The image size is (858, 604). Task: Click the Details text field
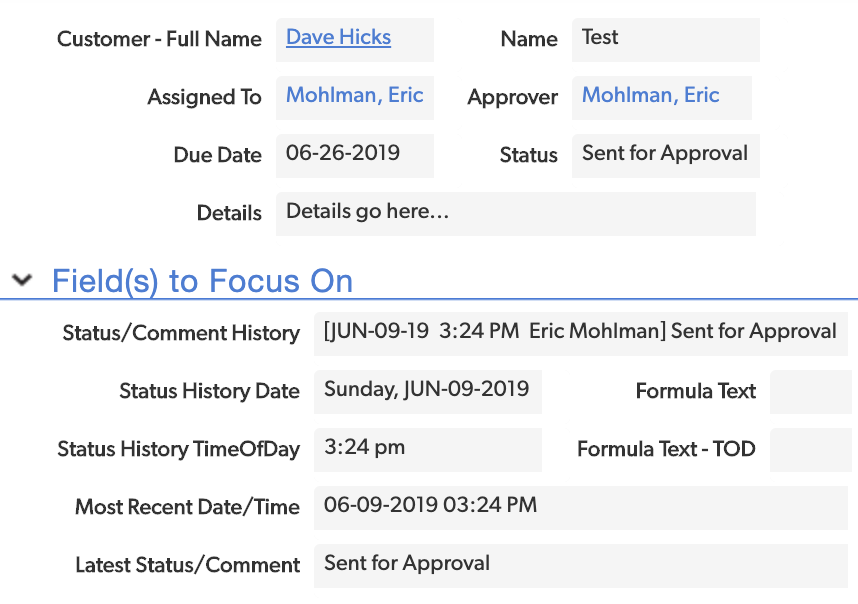click(515, 214)
